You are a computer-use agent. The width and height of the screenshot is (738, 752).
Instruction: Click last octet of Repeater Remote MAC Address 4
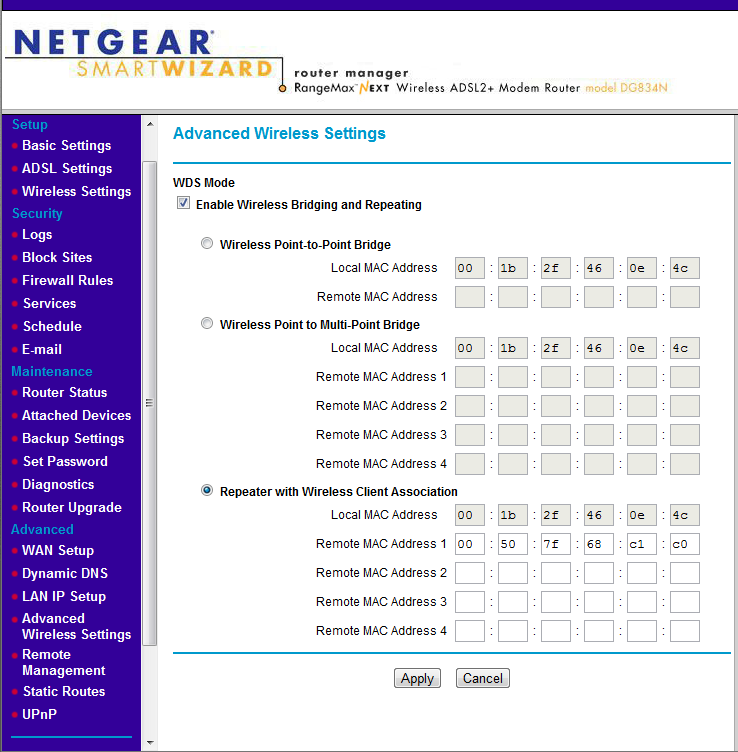point(685,631)
